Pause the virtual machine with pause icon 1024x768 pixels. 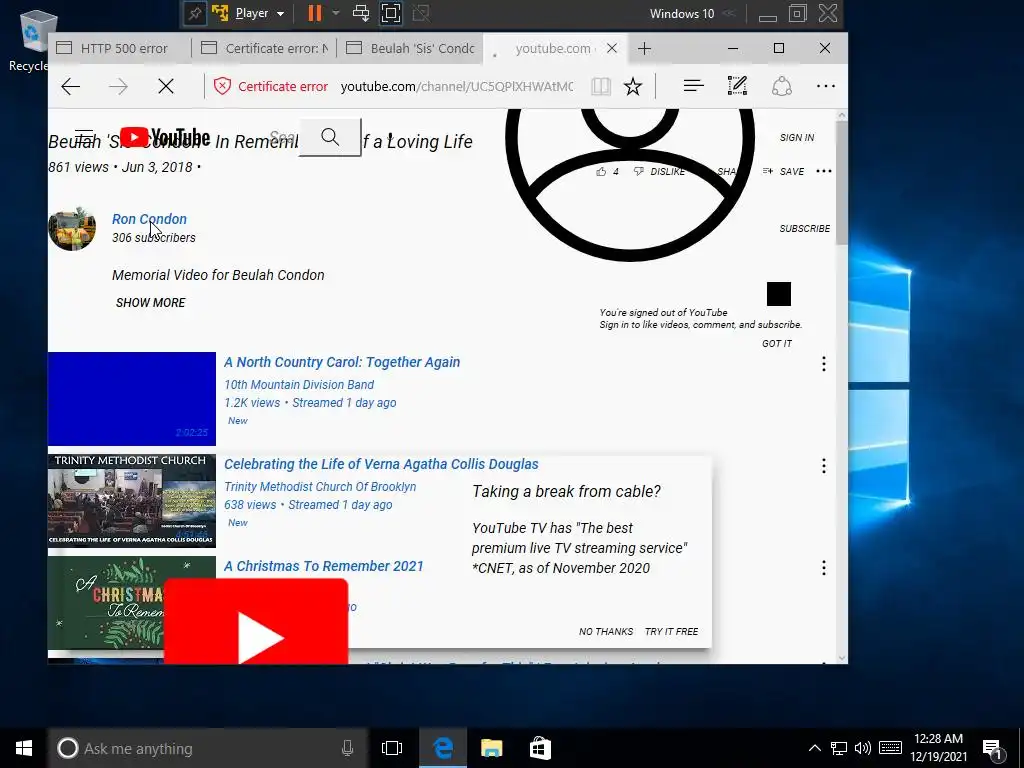pos(315,13)
